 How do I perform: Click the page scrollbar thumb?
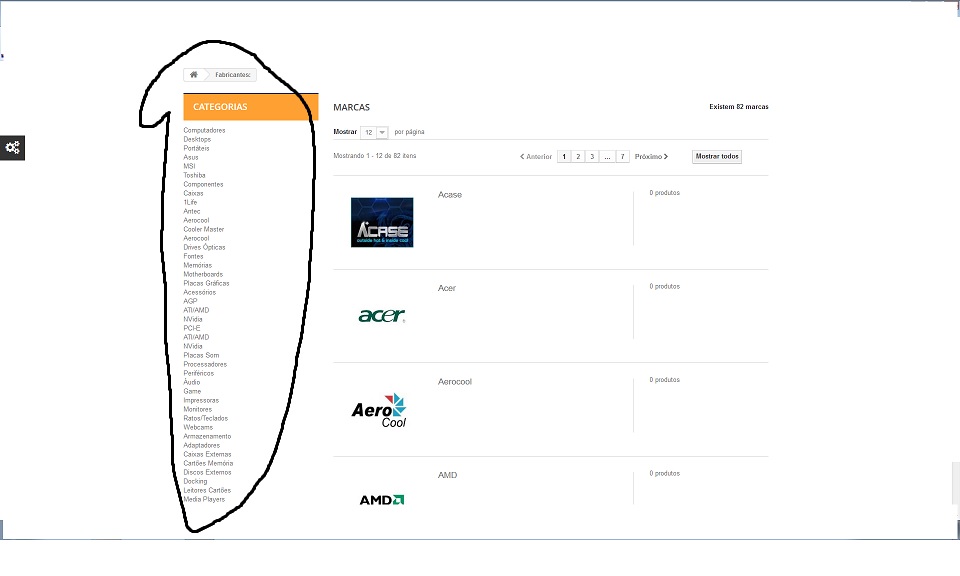click(x=956, y=484)
